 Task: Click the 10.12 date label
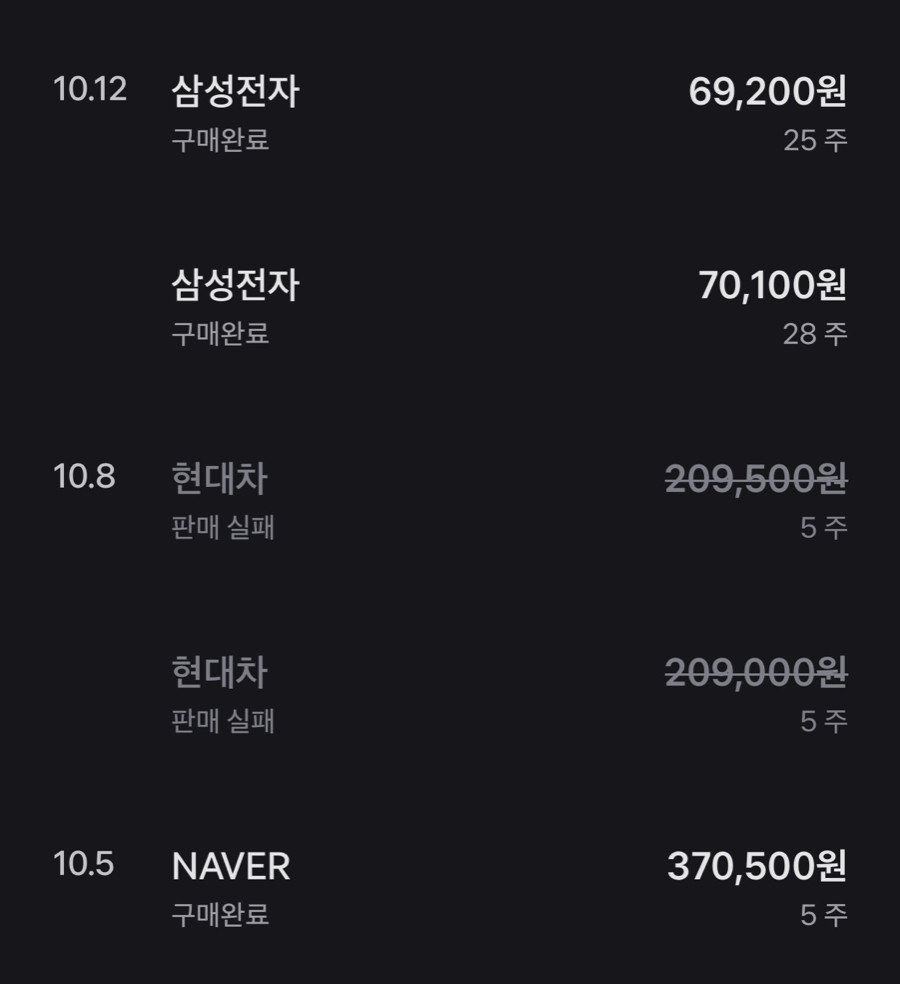(x=90, y=89)
